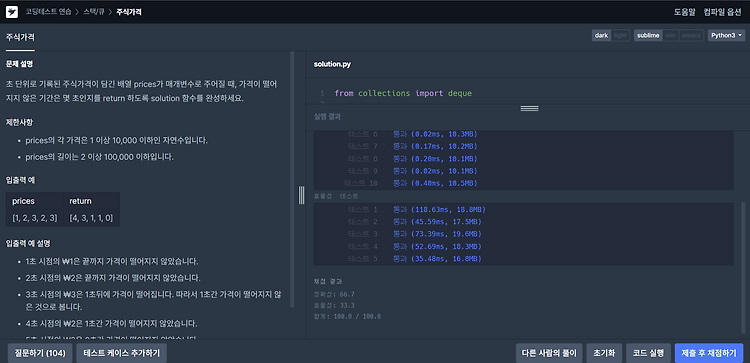Open the Python3 language dropdown

726,35
